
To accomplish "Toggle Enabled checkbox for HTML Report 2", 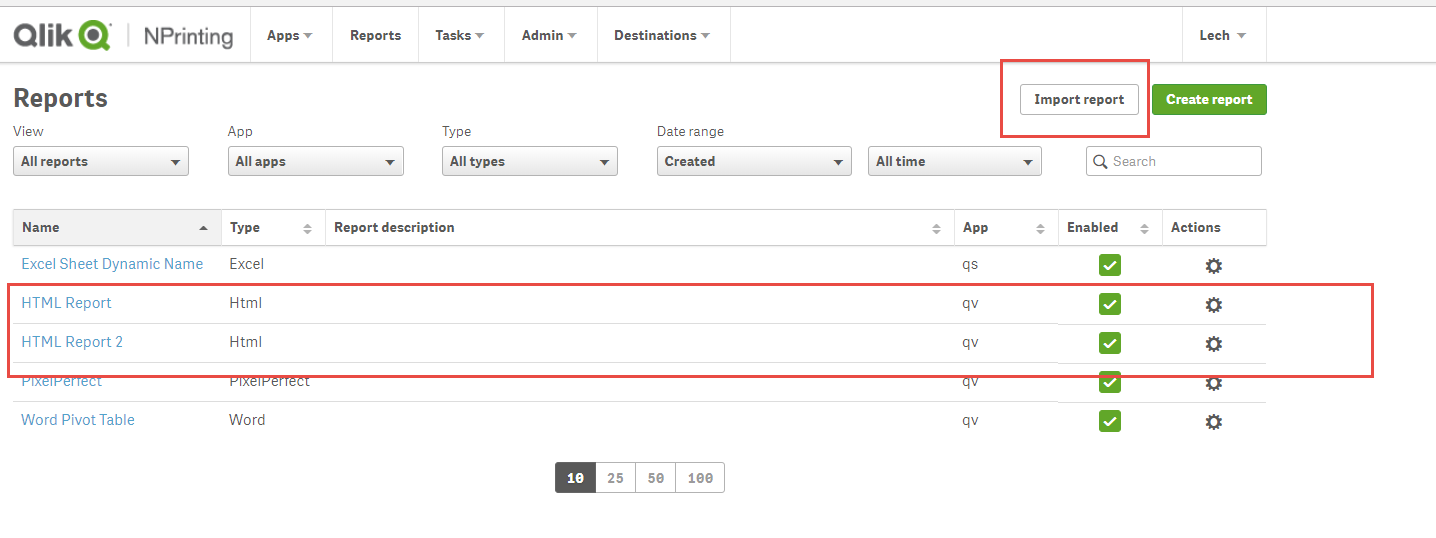I will click(1110, 343).
